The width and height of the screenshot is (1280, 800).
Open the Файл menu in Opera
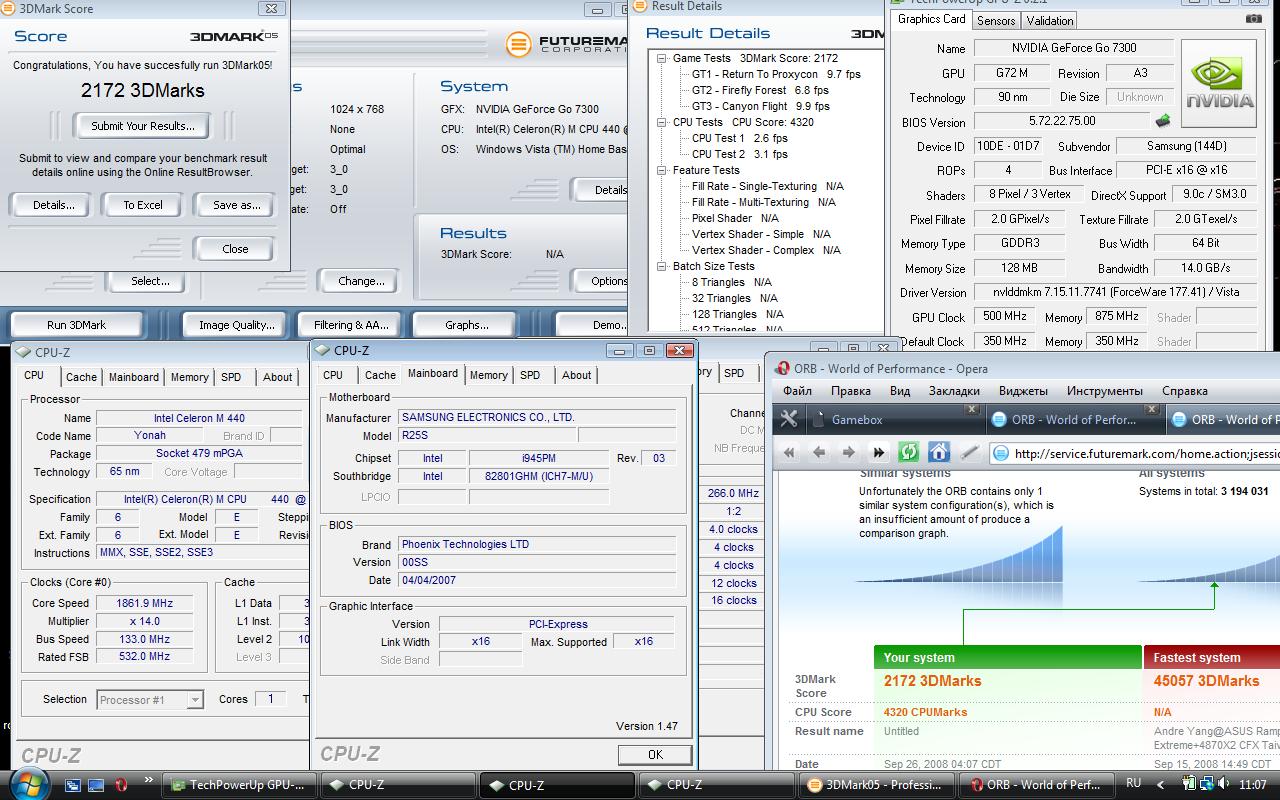(x=797, y=391)
